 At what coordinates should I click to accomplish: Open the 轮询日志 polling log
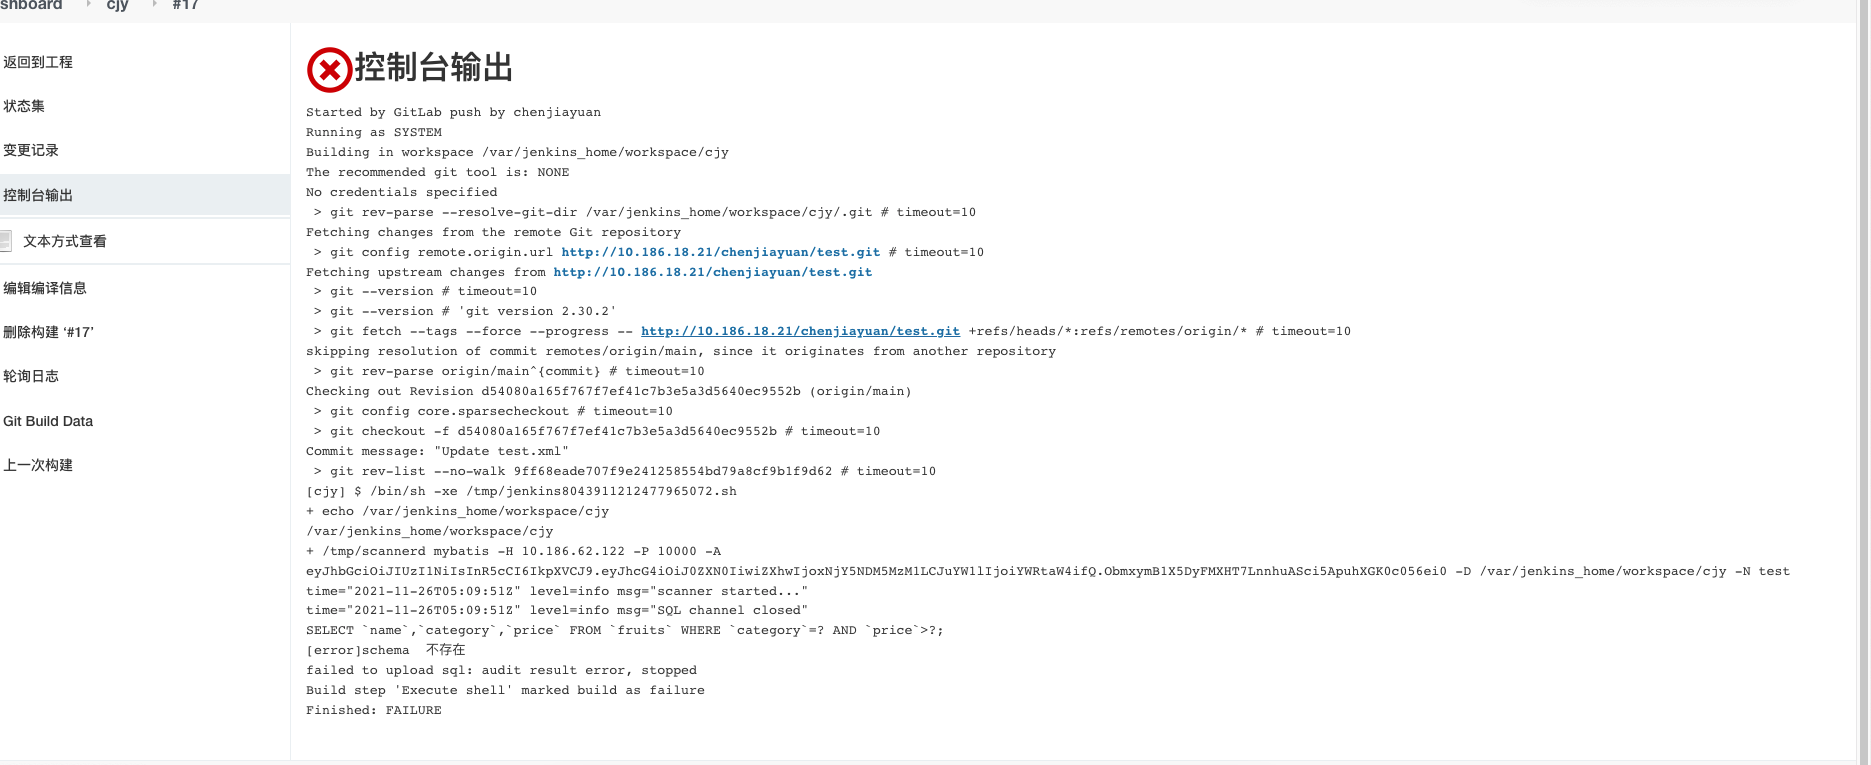click(x=30, y=376)
